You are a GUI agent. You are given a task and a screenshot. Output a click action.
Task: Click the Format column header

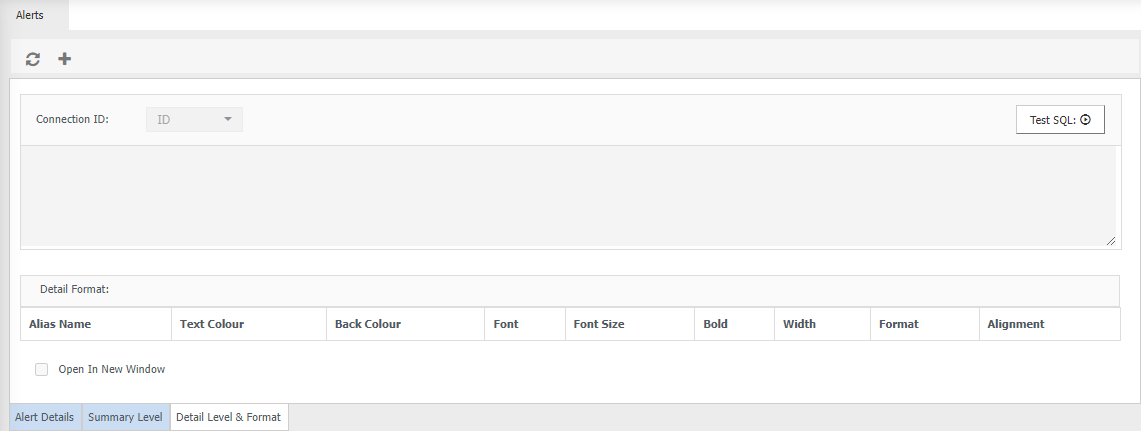[x=898, y=324]
